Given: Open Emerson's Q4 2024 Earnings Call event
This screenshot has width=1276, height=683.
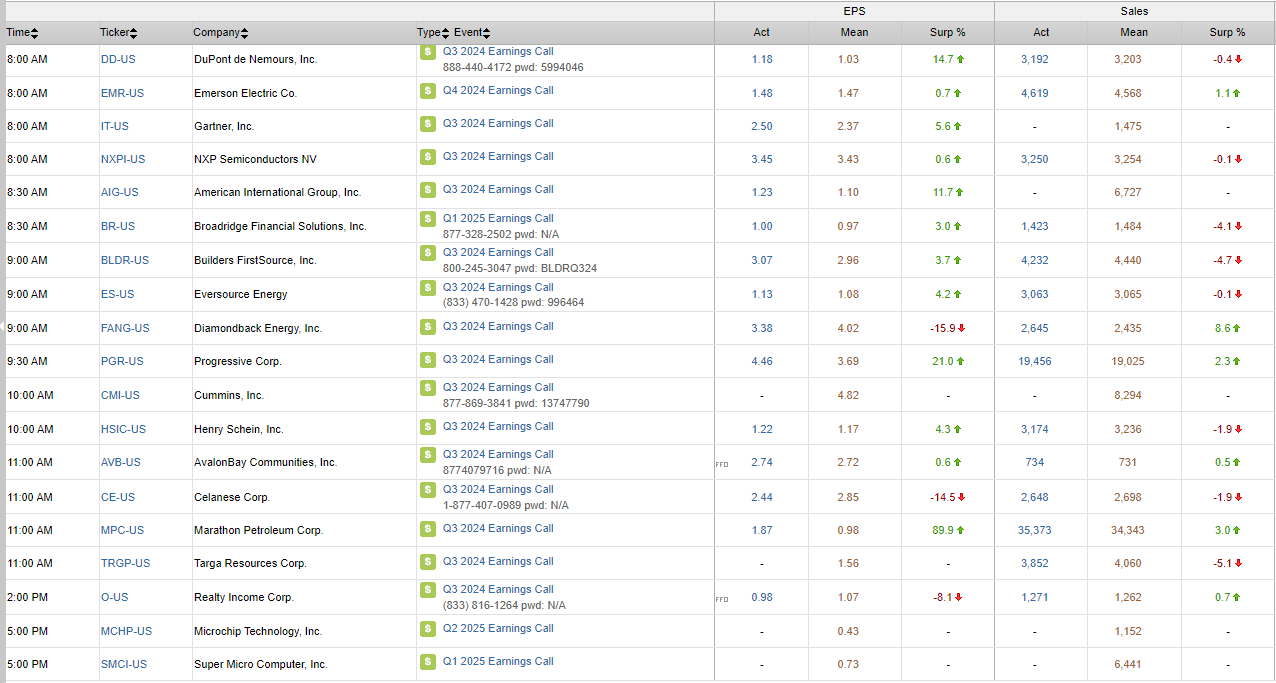Looking at the screenshot, I should click(x=498, y=90).
